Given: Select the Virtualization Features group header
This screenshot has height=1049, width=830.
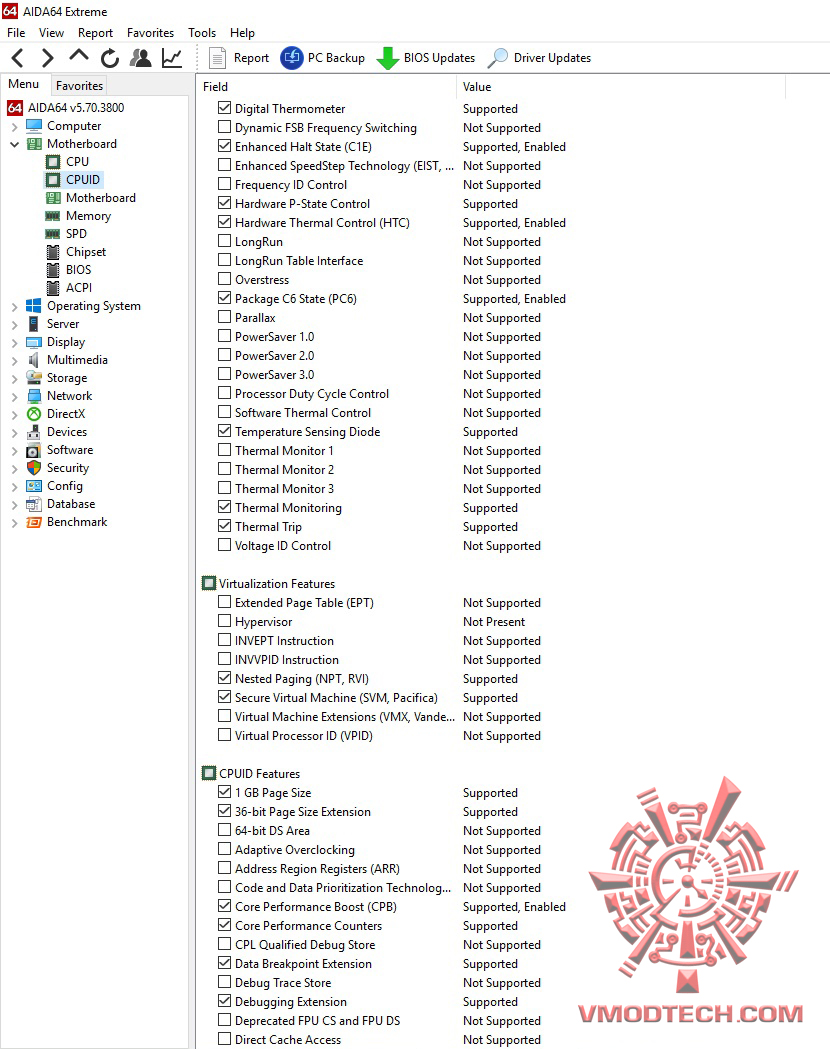Looking at the screenshot, I should [x=277, y=584].
